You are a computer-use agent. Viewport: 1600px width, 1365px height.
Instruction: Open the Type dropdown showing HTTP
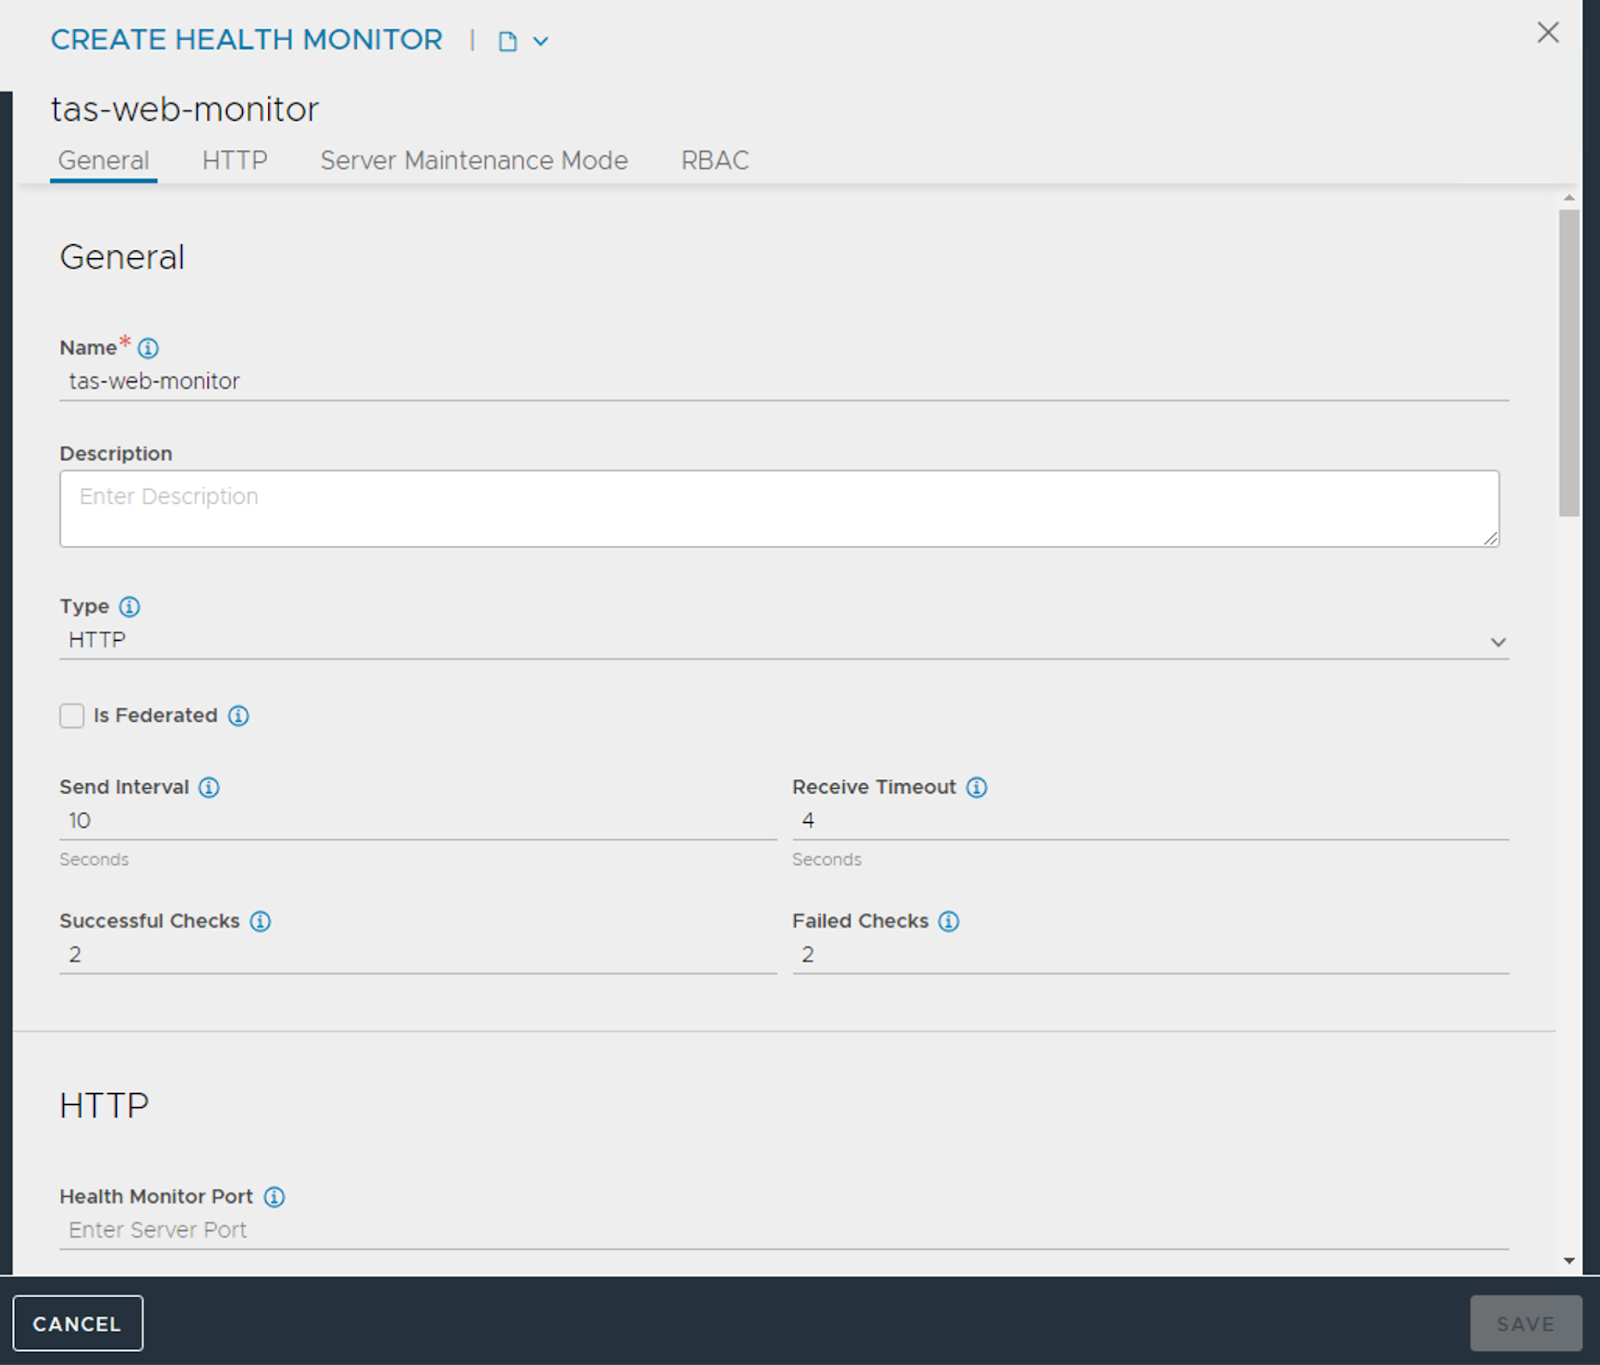click(x=784, y=640)
